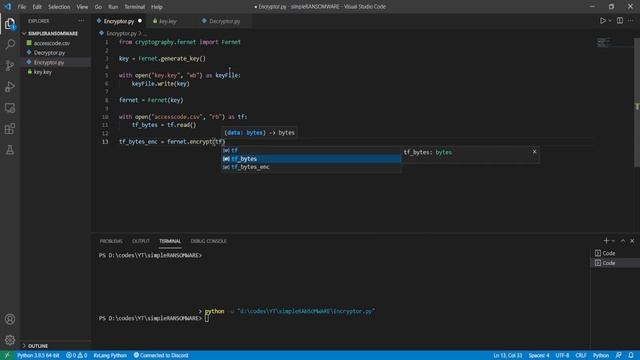The width and height of the screenshot is (640, 360).
Task: Open Connected to Discord status item
Action: 161,355
